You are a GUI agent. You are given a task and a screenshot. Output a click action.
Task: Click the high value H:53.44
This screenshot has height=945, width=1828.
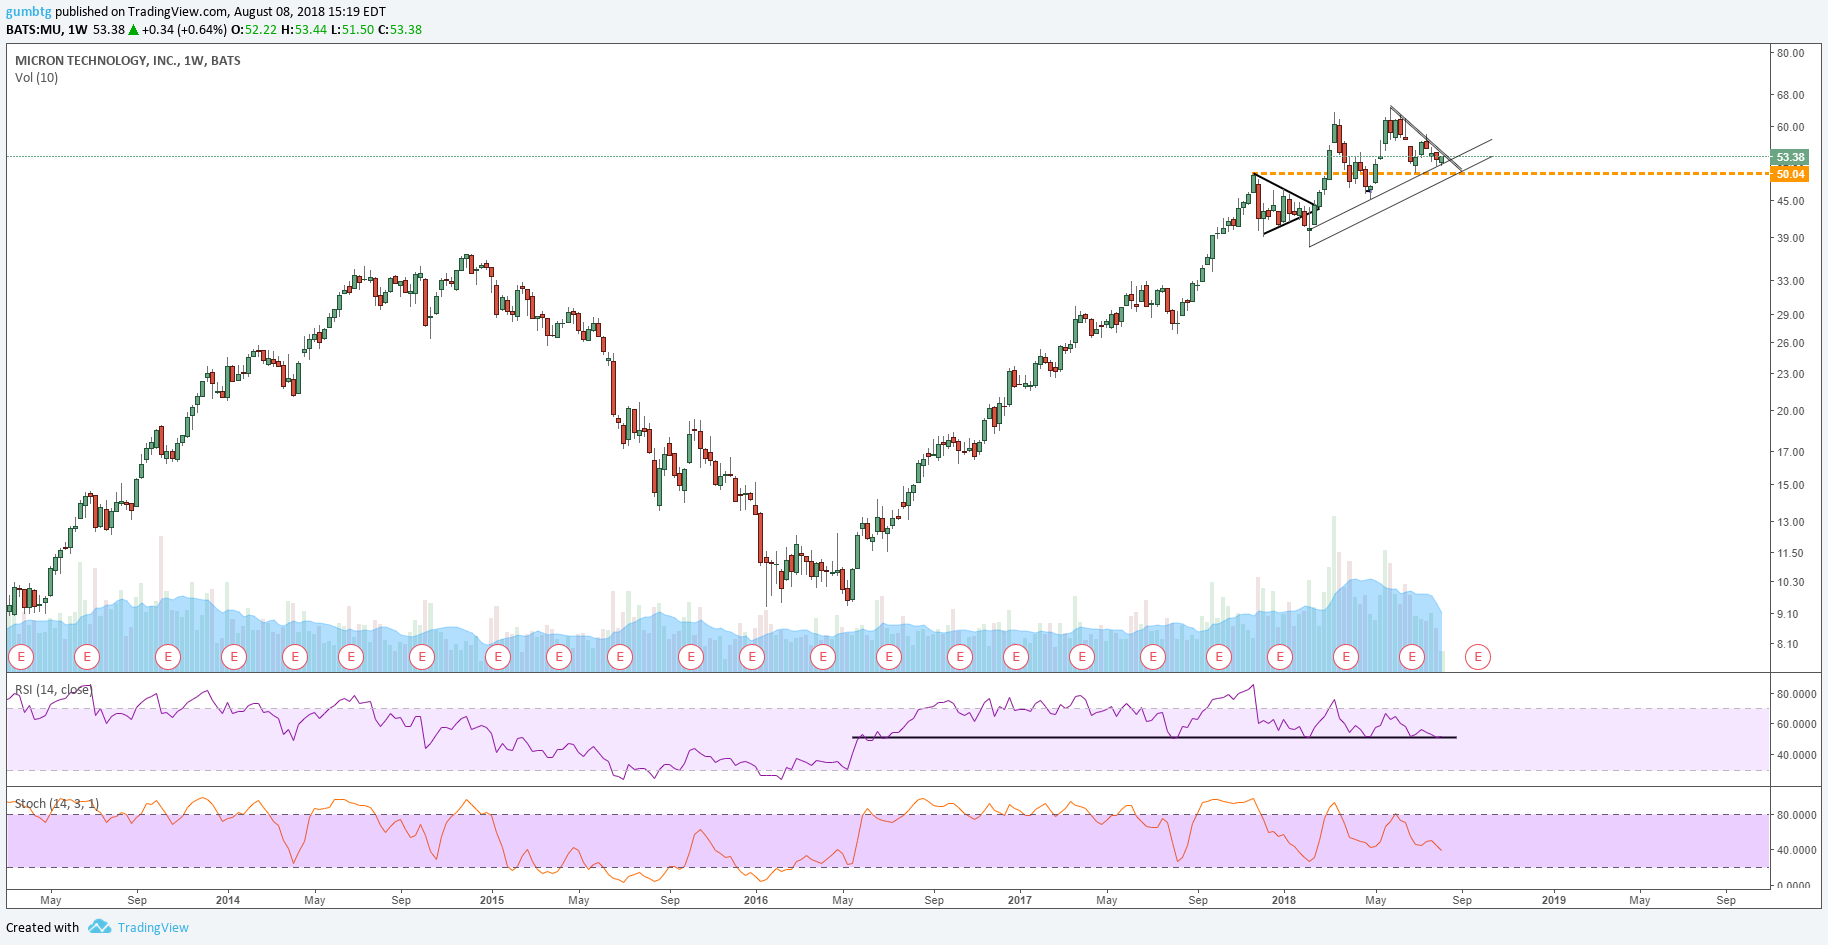(x=304, y=30)
